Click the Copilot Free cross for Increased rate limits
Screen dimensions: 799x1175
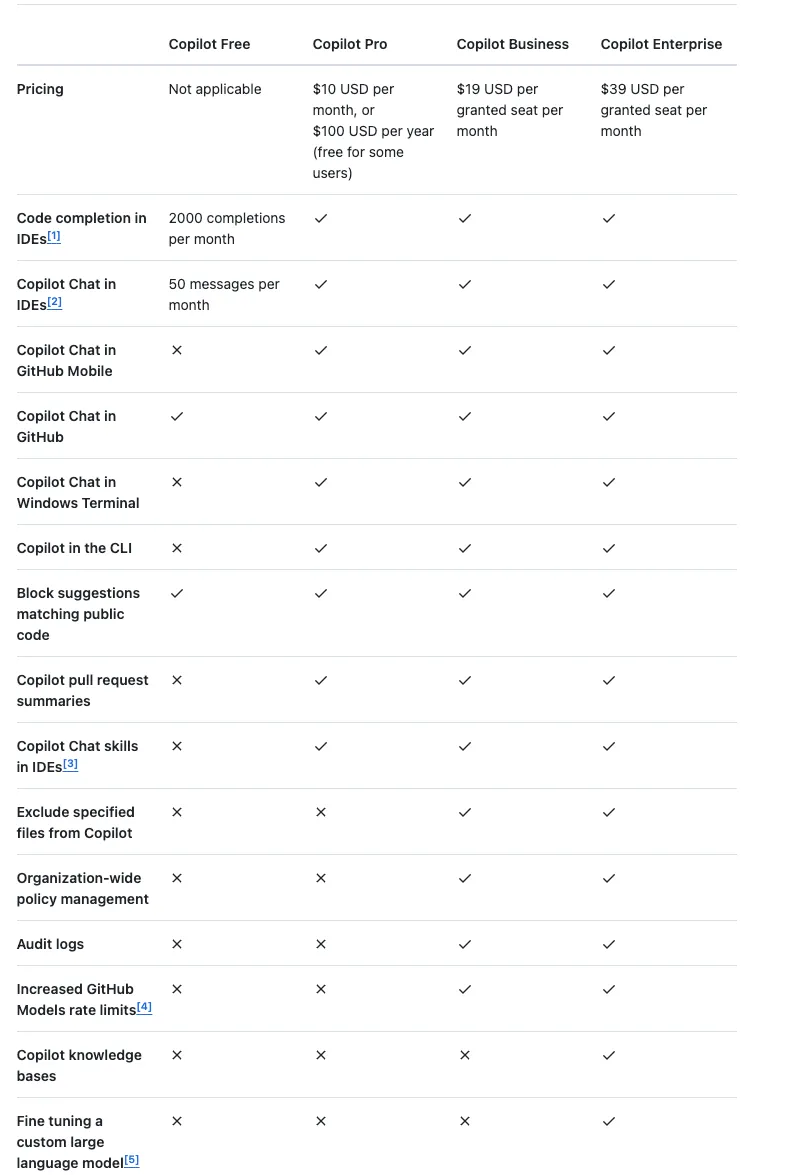click(x=177, y=989)
